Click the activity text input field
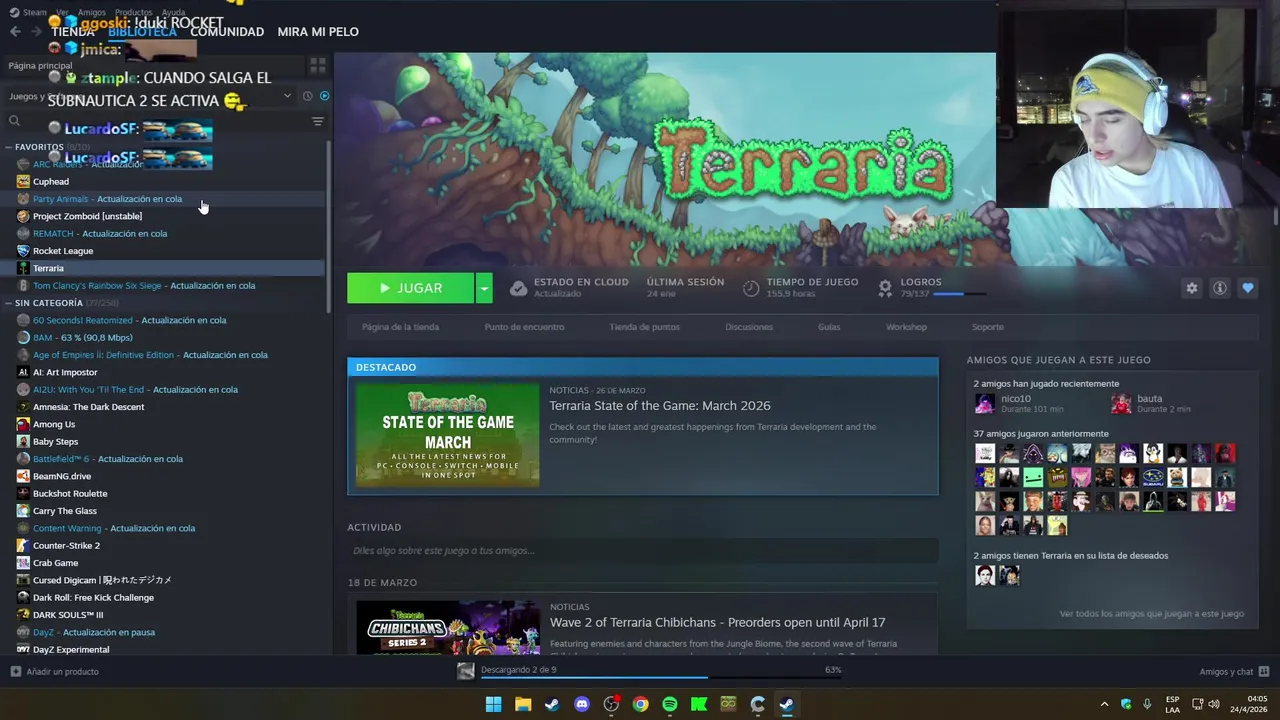1280x720 pixels. (642, 551)
